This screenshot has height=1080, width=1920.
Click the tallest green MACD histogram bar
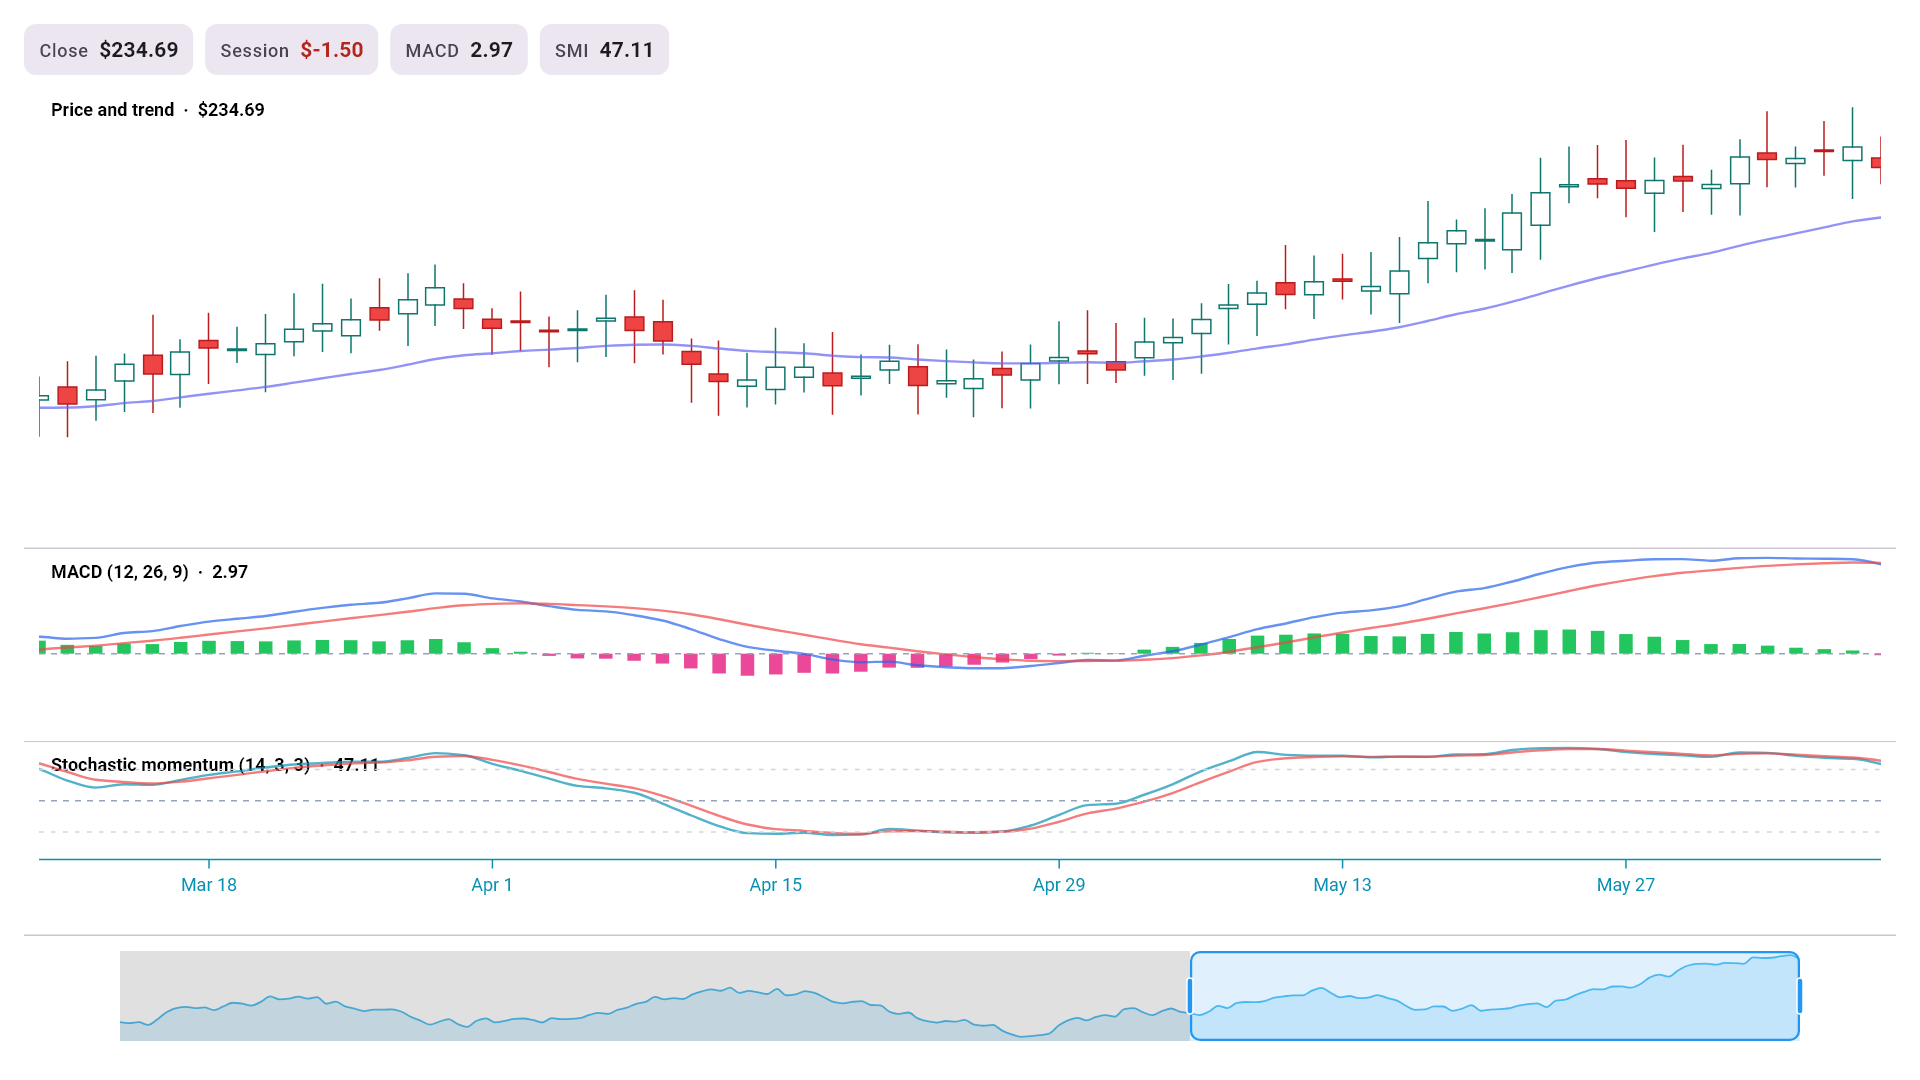(1569, 642)
